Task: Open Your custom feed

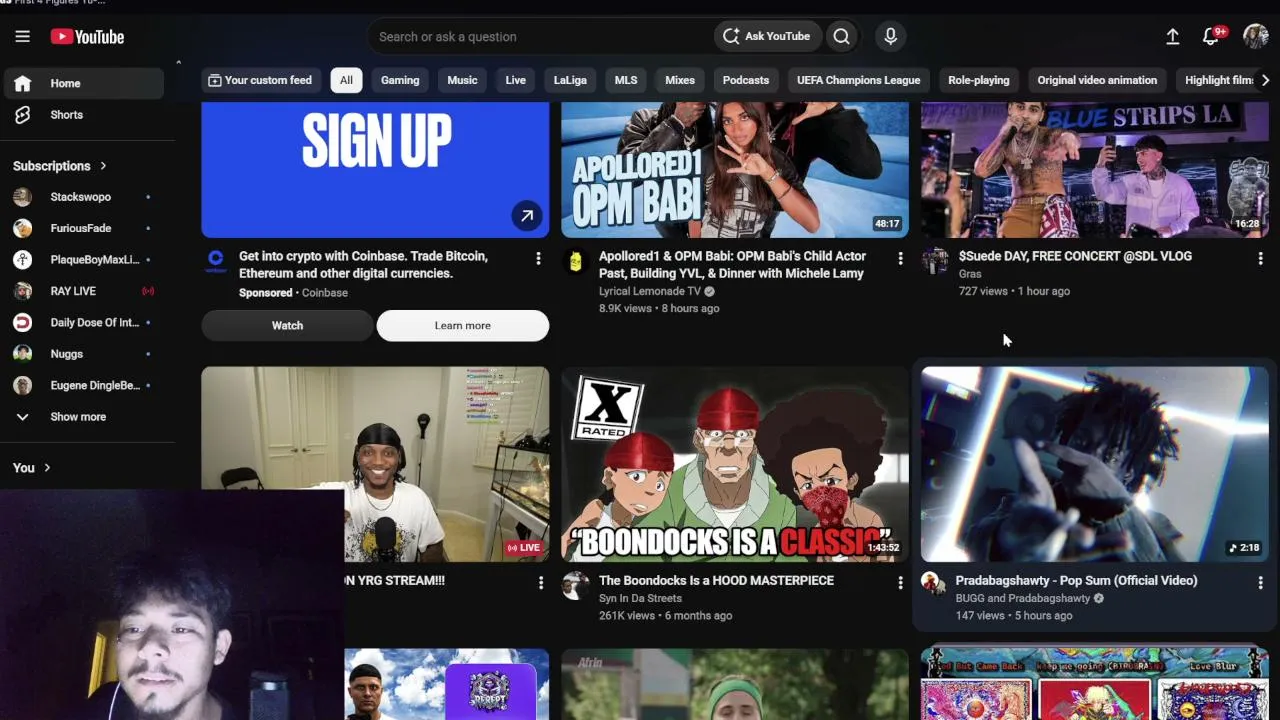Action: point(260,80)
